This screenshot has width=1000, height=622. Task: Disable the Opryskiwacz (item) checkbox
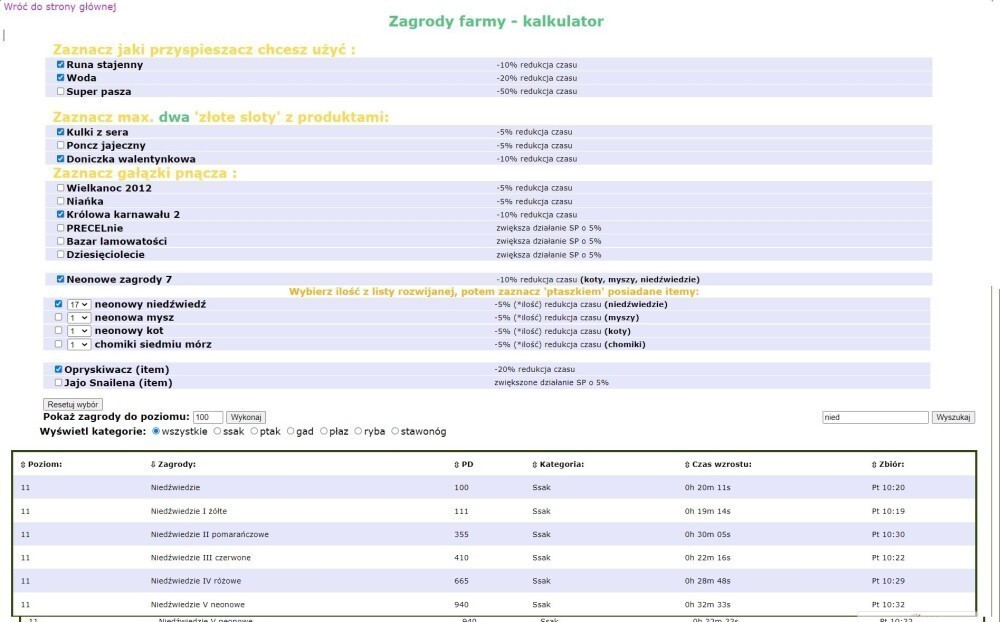click(x=60, y=369)
